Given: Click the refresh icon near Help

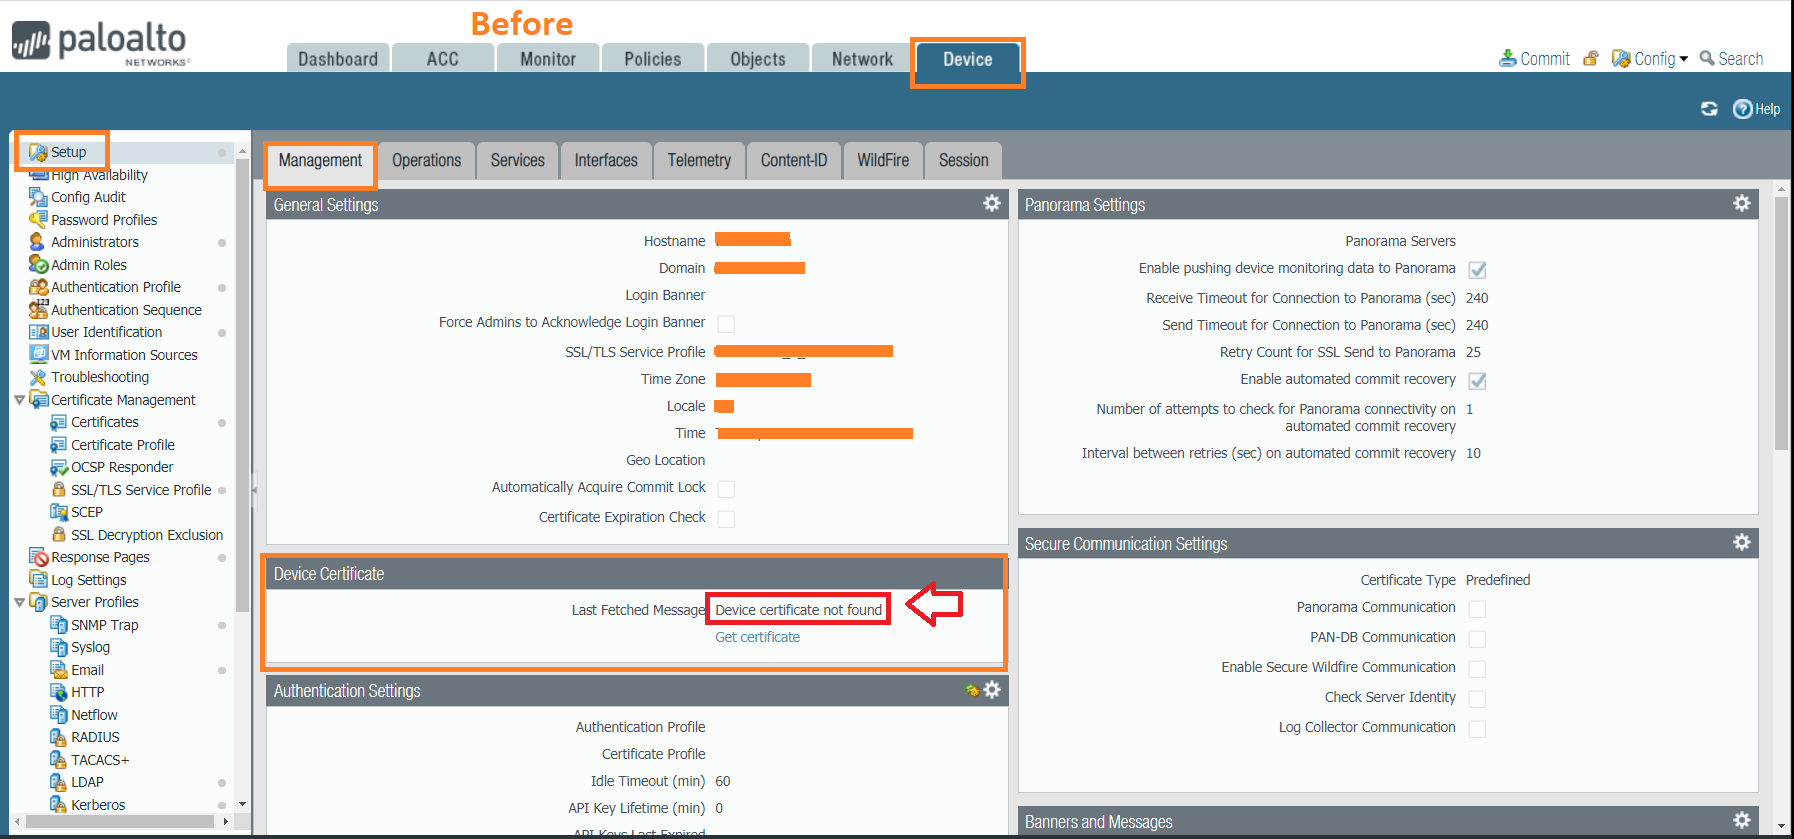Looking at the screenshot, I should 1709,109.
